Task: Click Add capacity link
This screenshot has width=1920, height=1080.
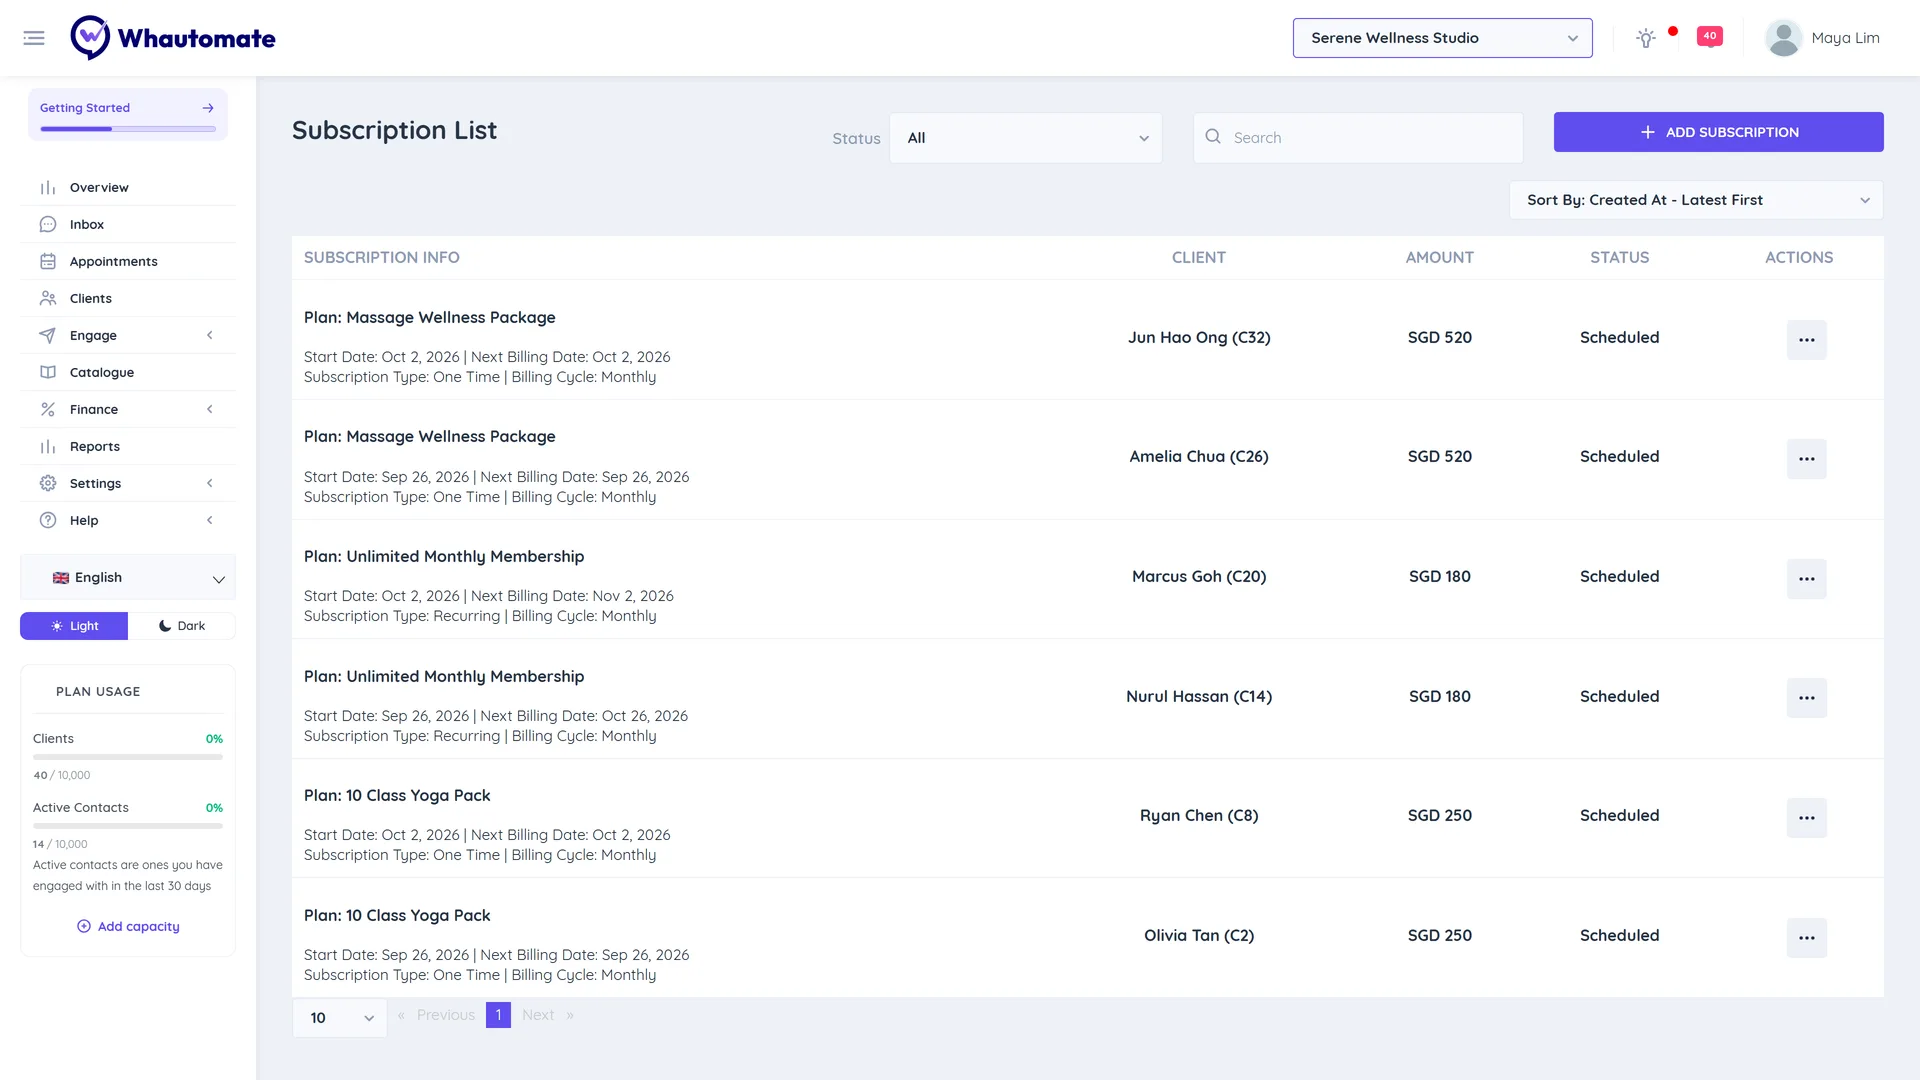Action: 128,927
